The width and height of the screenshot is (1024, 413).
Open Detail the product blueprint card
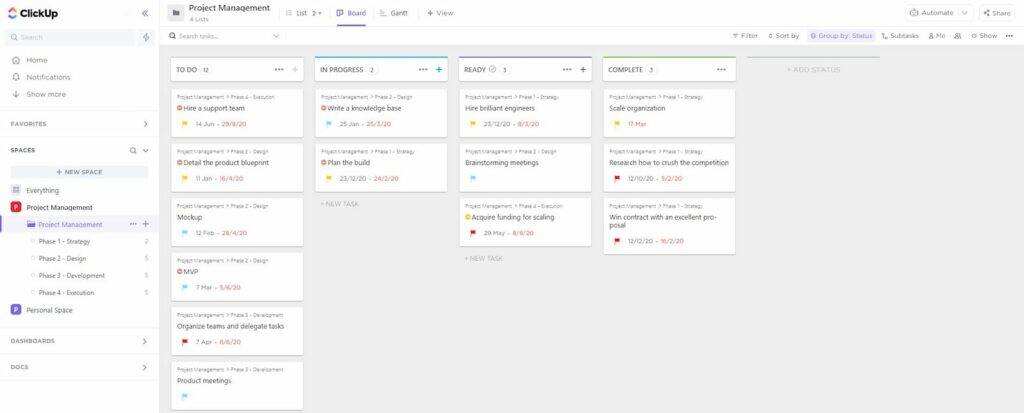tap(237, 167)
